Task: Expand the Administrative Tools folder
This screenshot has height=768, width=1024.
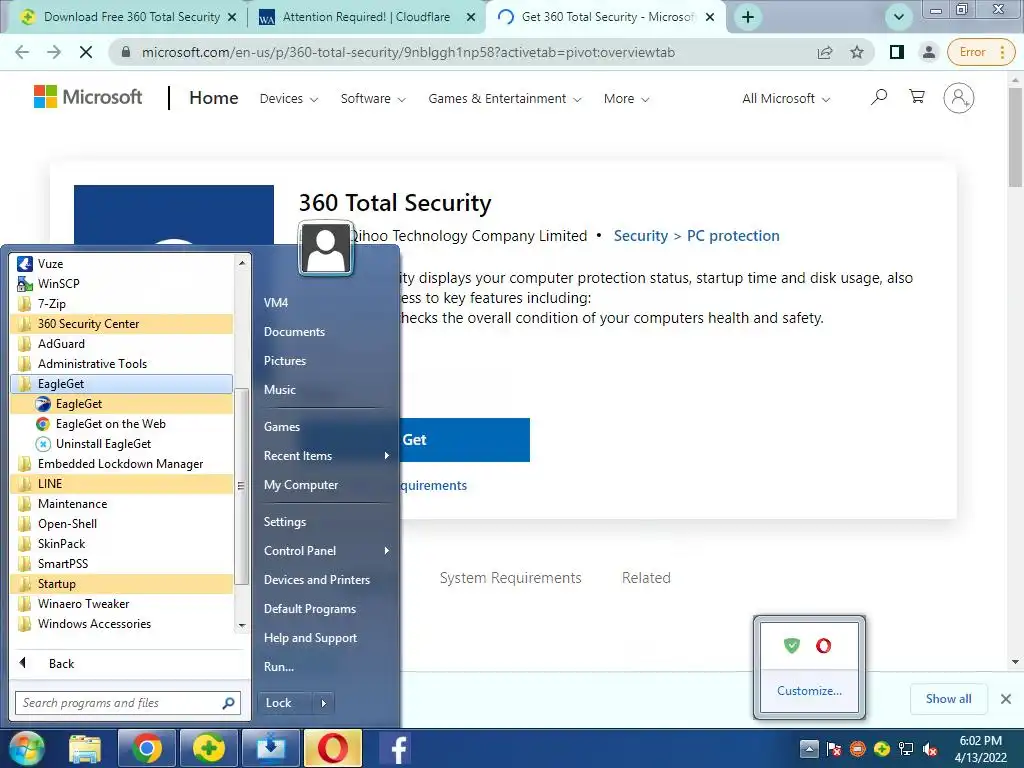Action: pyautogui.click(x=121, y=364)
